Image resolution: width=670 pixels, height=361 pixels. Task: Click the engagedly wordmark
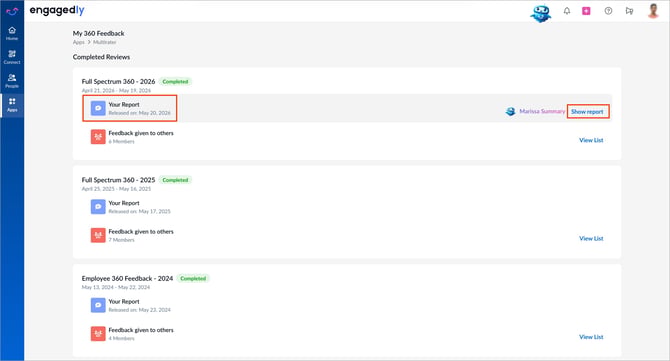tap(57, 11)
